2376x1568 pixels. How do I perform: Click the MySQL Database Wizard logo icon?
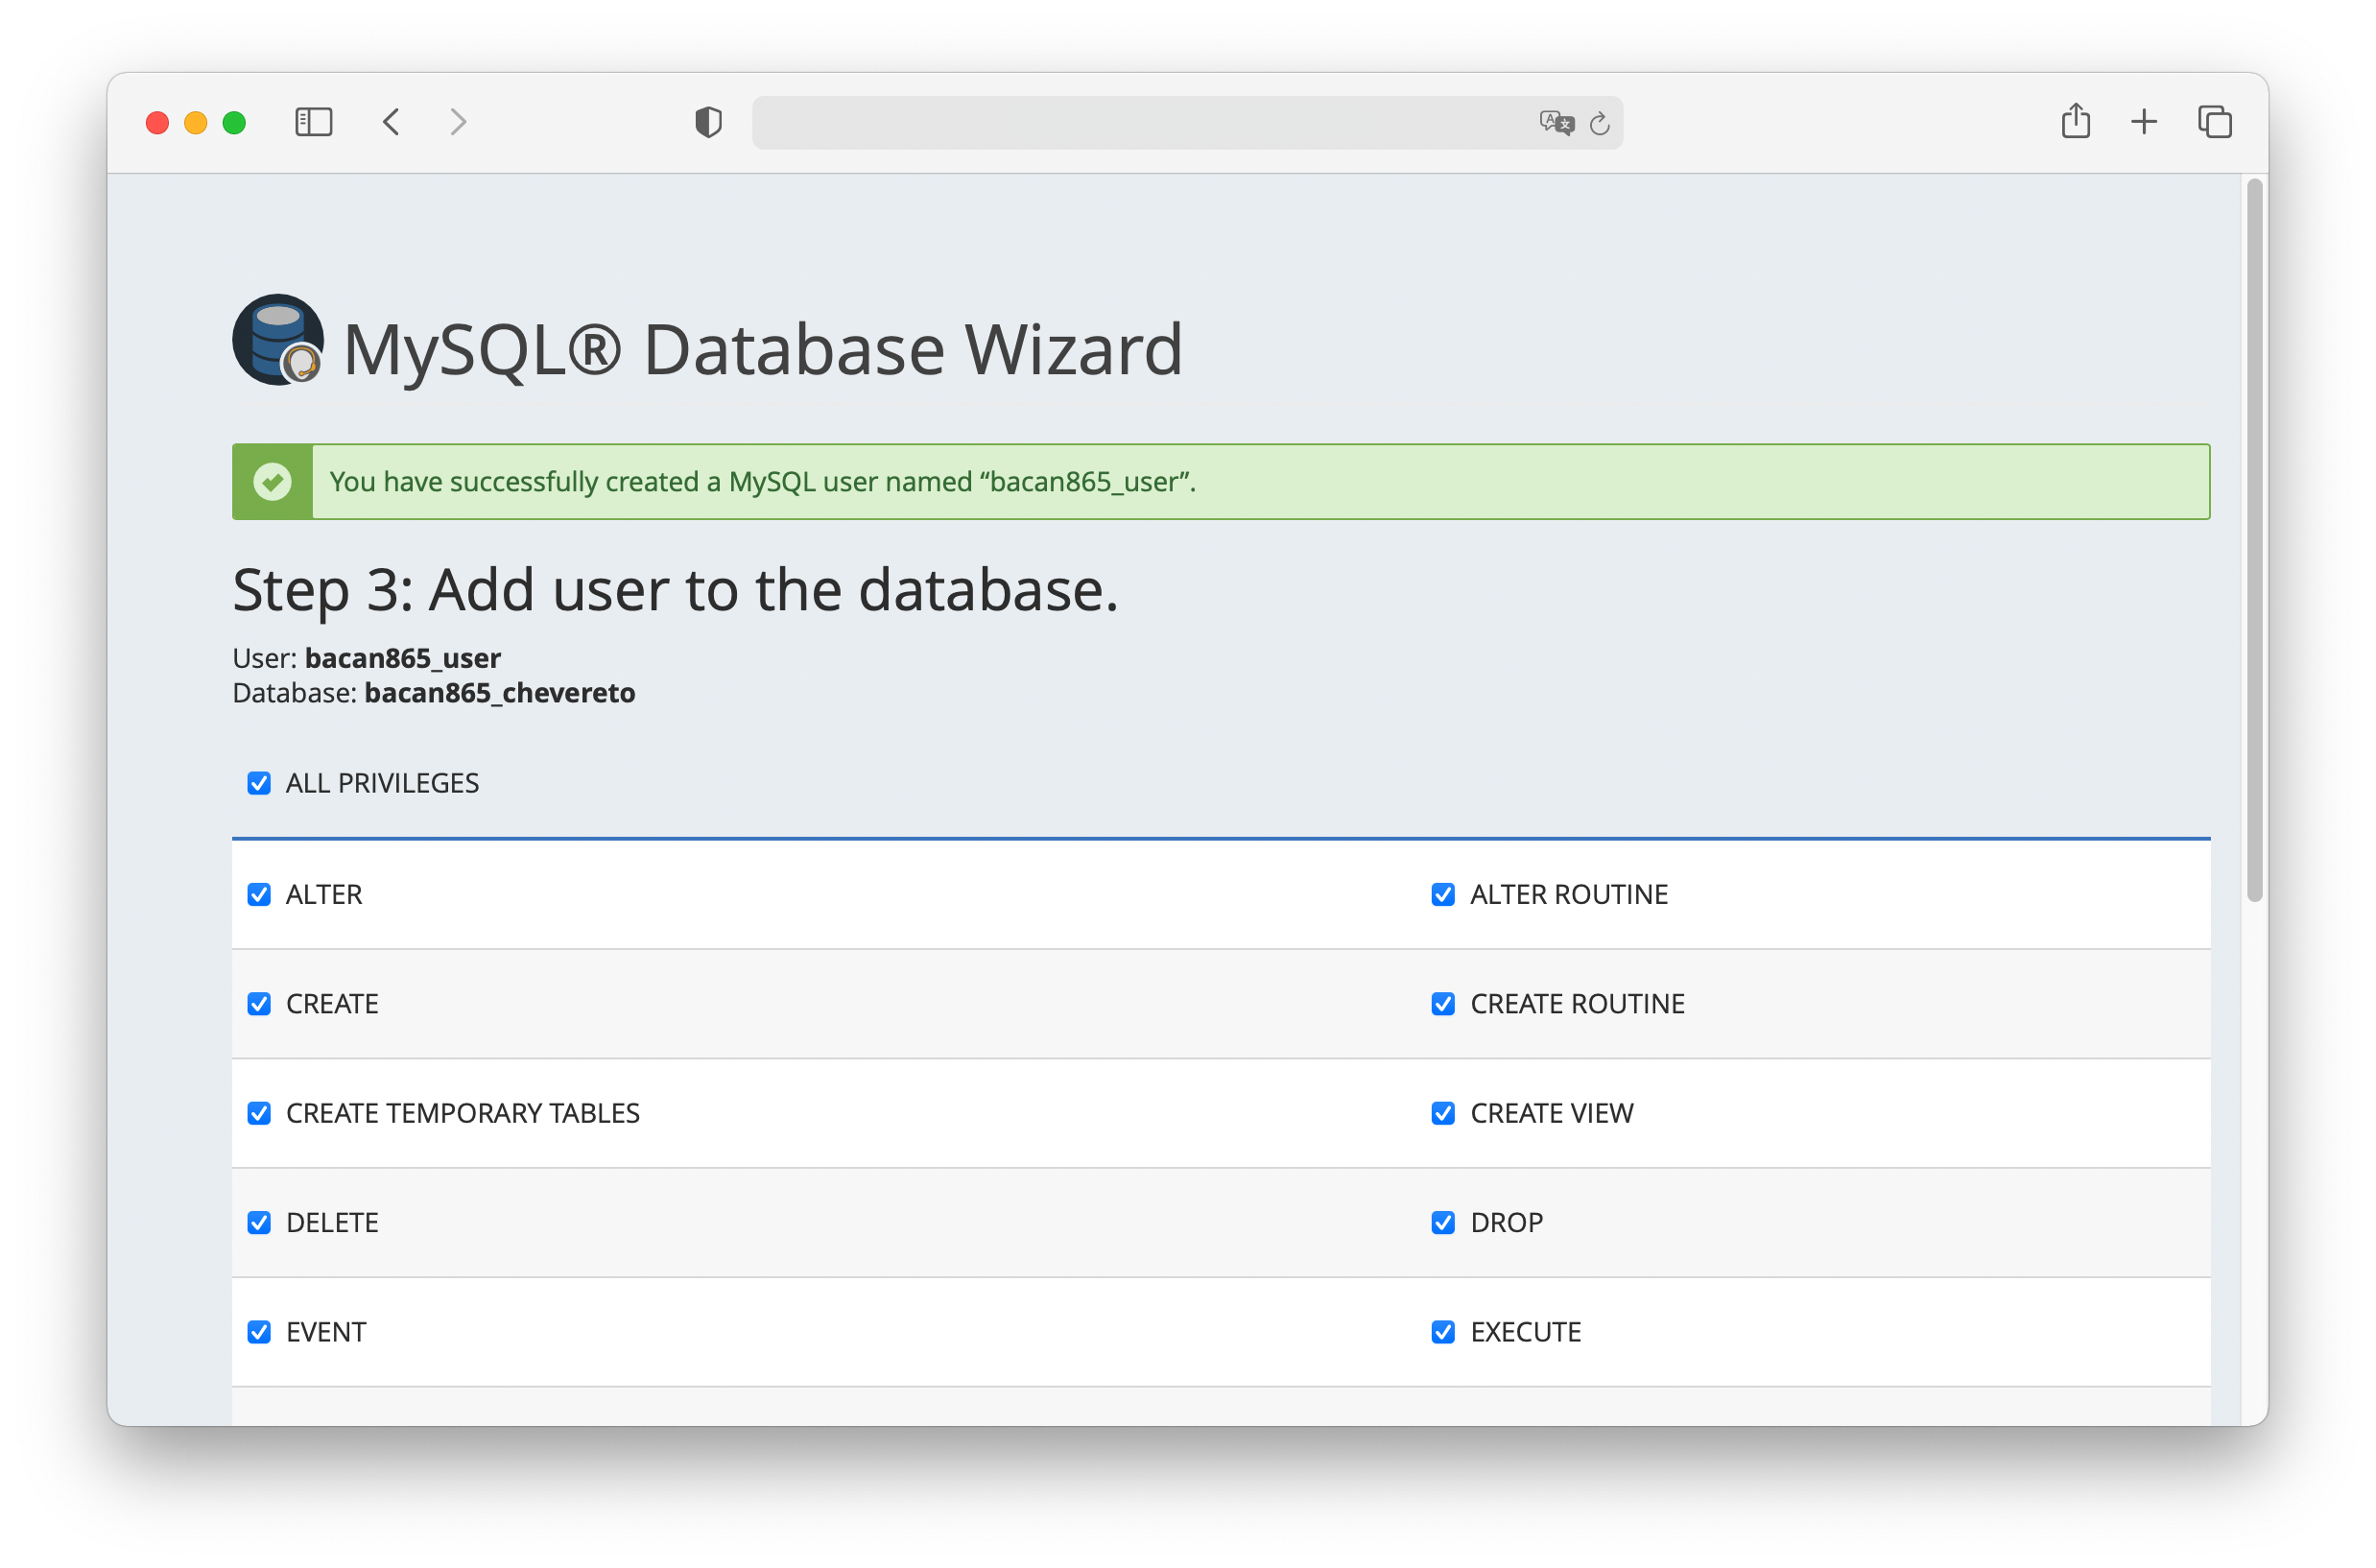[278, 340]
